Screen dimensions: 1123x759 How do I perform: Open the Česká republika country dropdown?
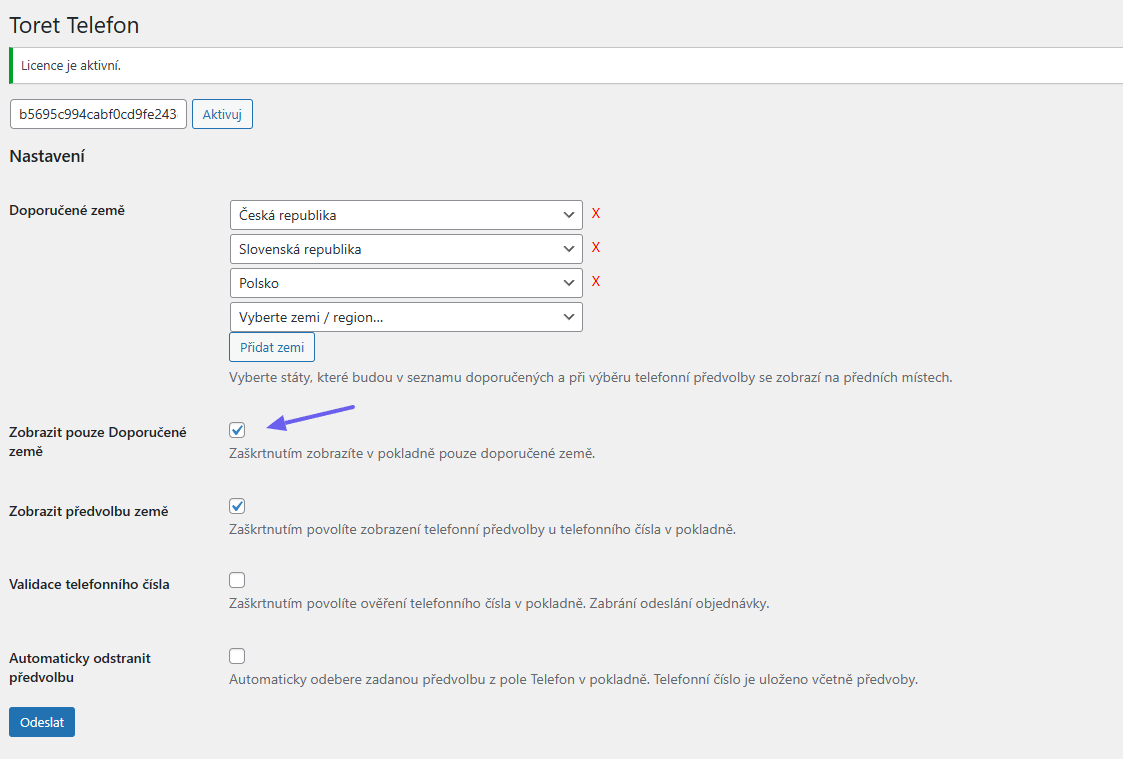coord(405,215)
